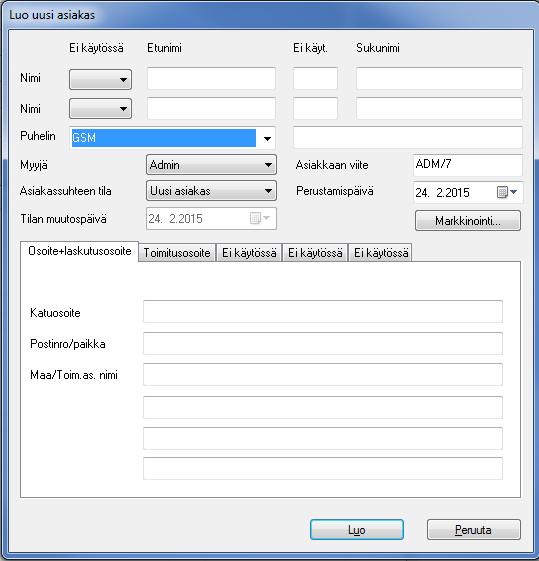This screenshot has width=539, height=561.
Task: Click the Maa/Toim.as. nimi input field
Action: tap(323, 374)
